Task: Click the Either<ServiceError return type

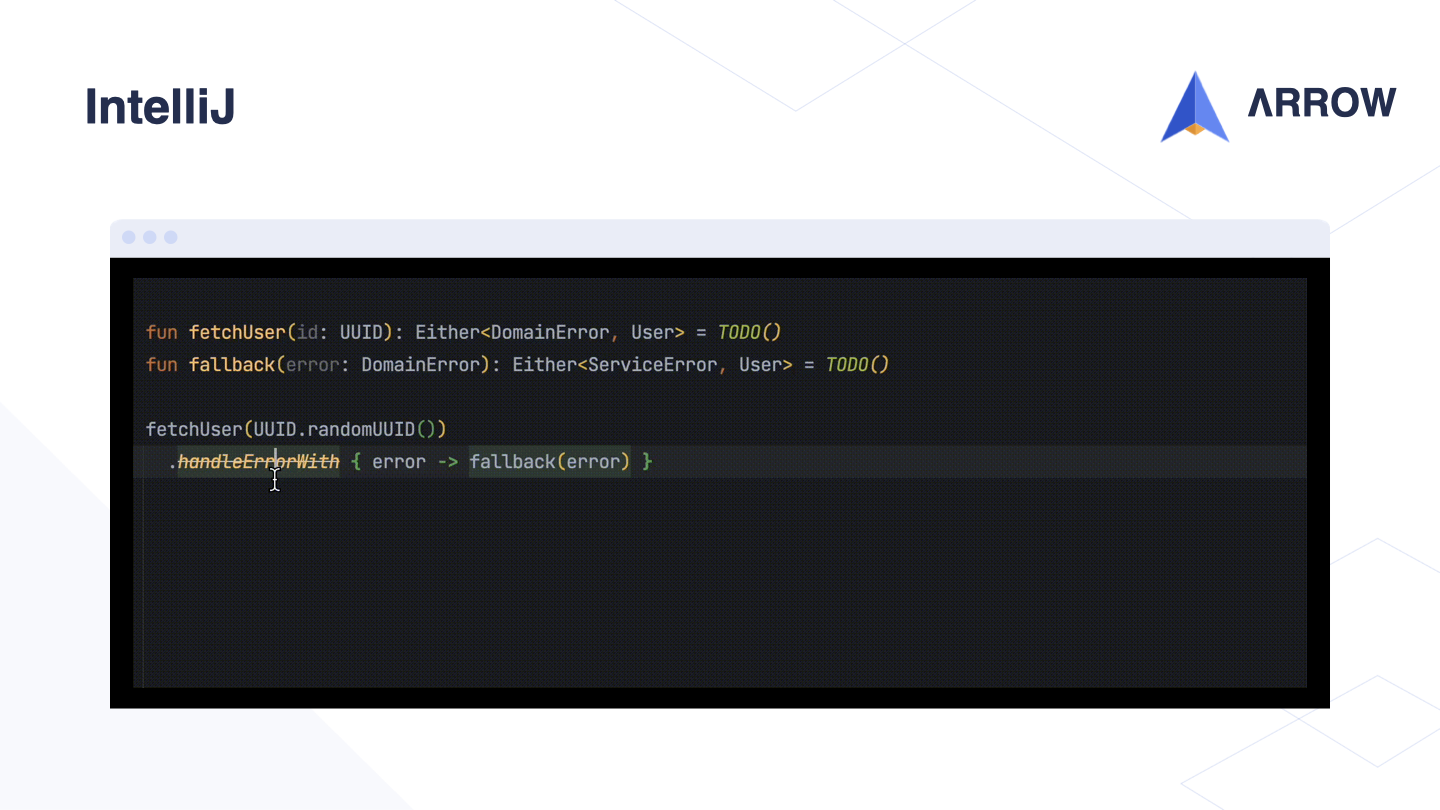Action: pyautogui.click(x=615, y=365)
